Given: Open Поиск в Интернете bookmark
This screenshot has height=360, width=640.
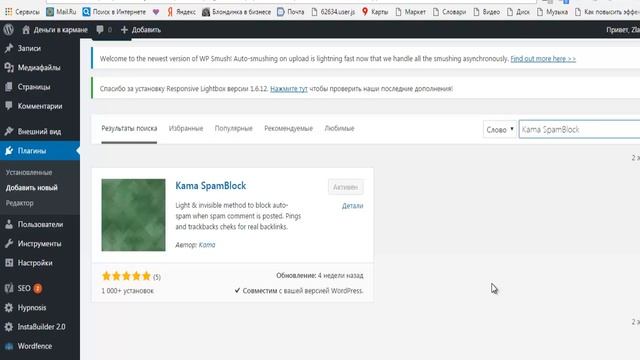Looking at the screenshot, I should pyautogui.click(x=114, y=12).
